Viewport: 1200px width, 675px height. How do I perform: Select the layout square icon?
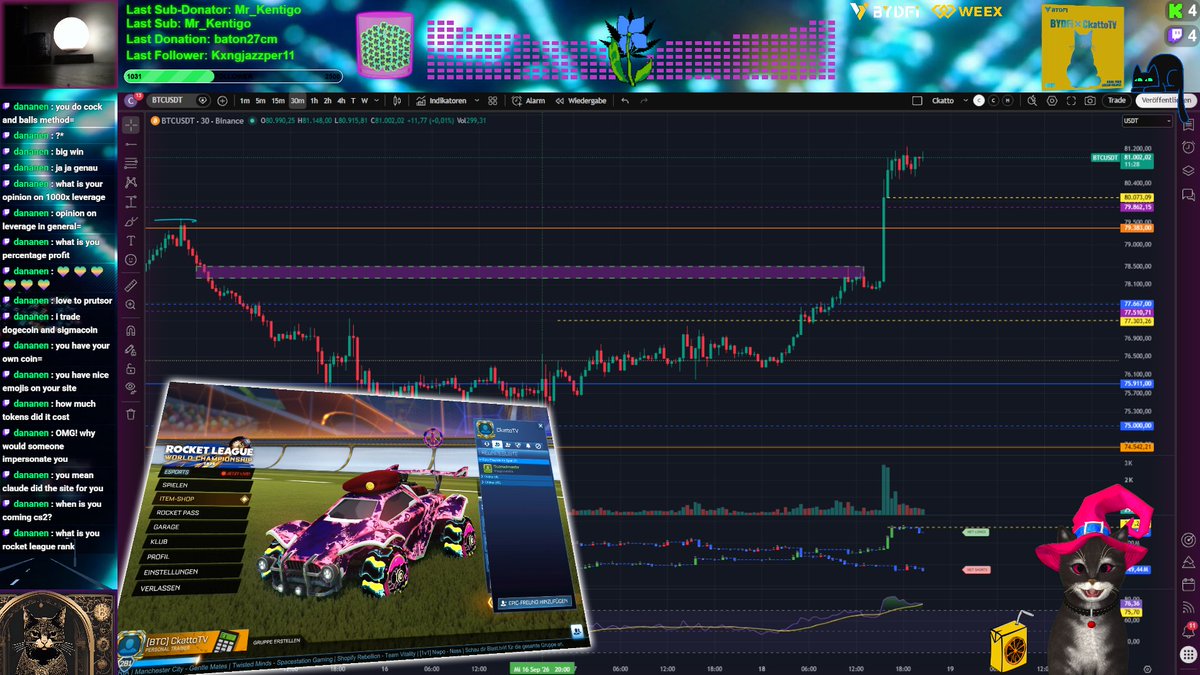pos(917,101)
